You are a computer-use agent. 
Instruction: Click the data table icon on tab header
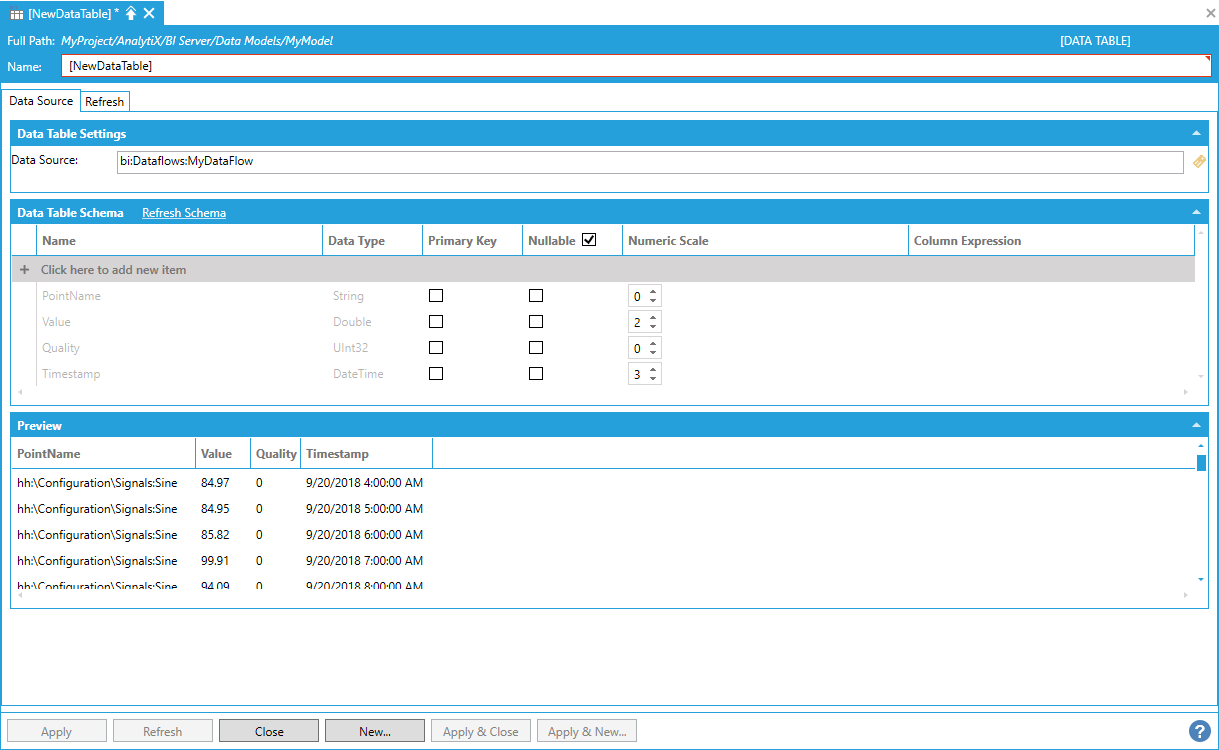click(x=17, y=14)
